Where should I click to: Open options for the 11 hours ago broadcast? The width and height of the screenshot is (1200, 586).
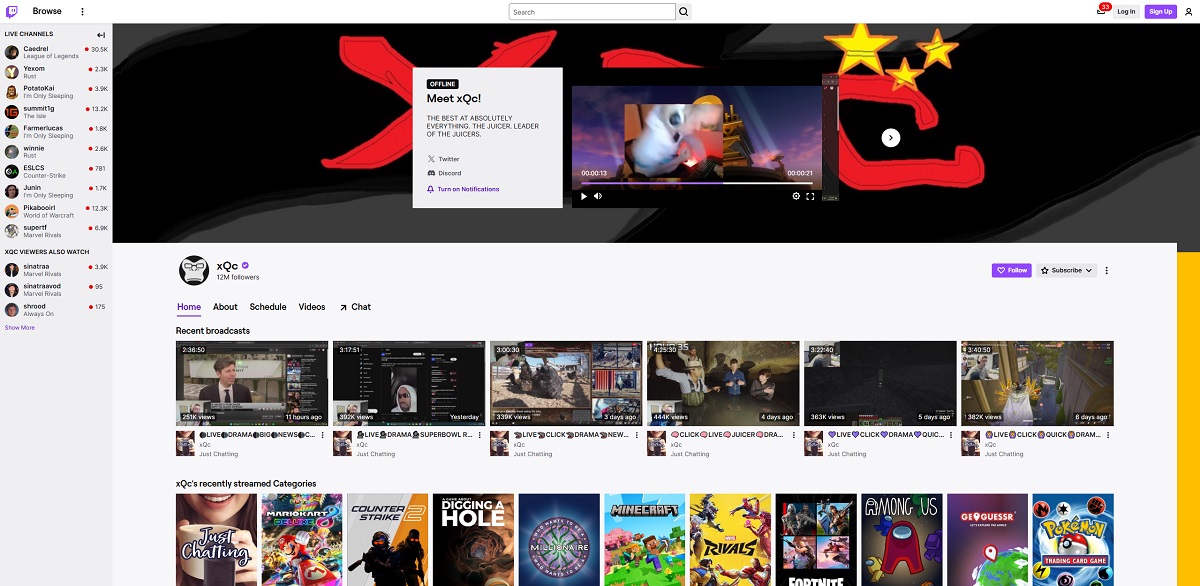323,436
